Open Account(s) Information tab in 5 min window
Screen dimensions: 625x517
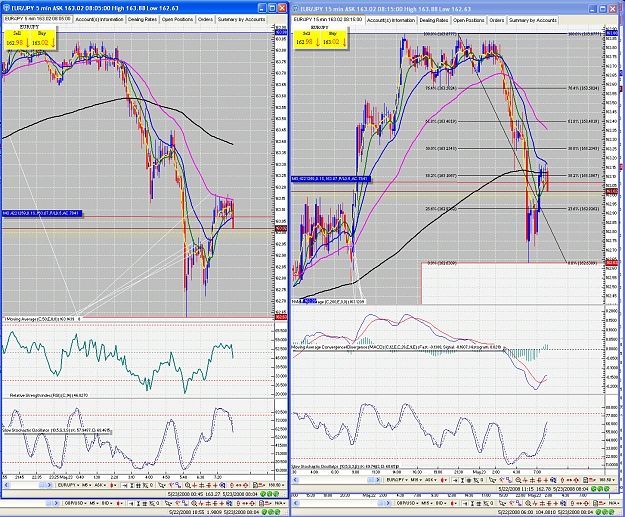point(99,19)
